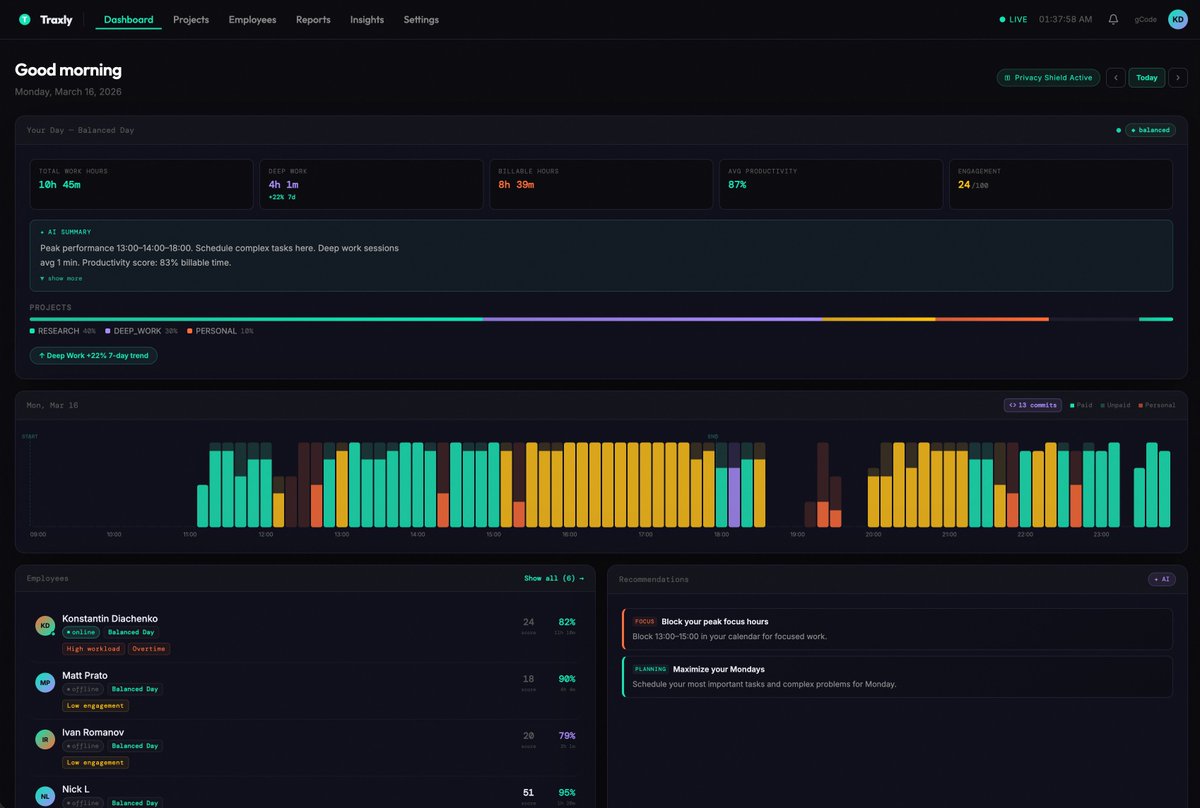This screenshot has height=808, width=1200.
Task: Open the KD user avatar in header
Action: [1178, 19]
